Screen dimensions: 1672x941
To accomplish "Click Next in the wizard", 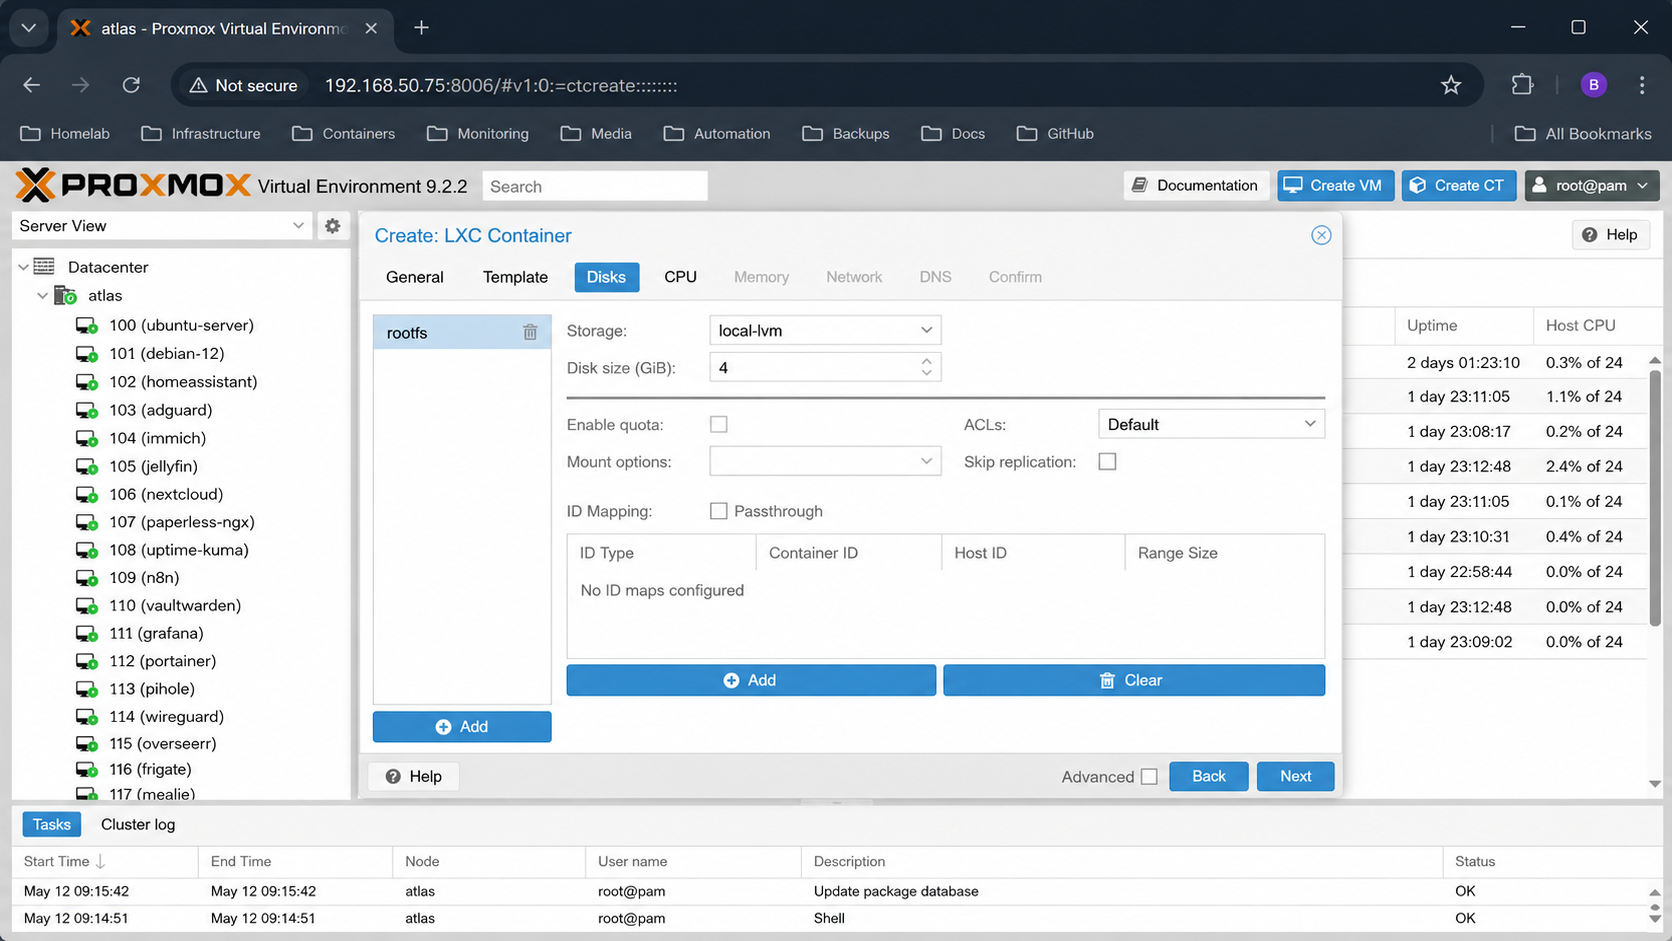I will 1295,776.
